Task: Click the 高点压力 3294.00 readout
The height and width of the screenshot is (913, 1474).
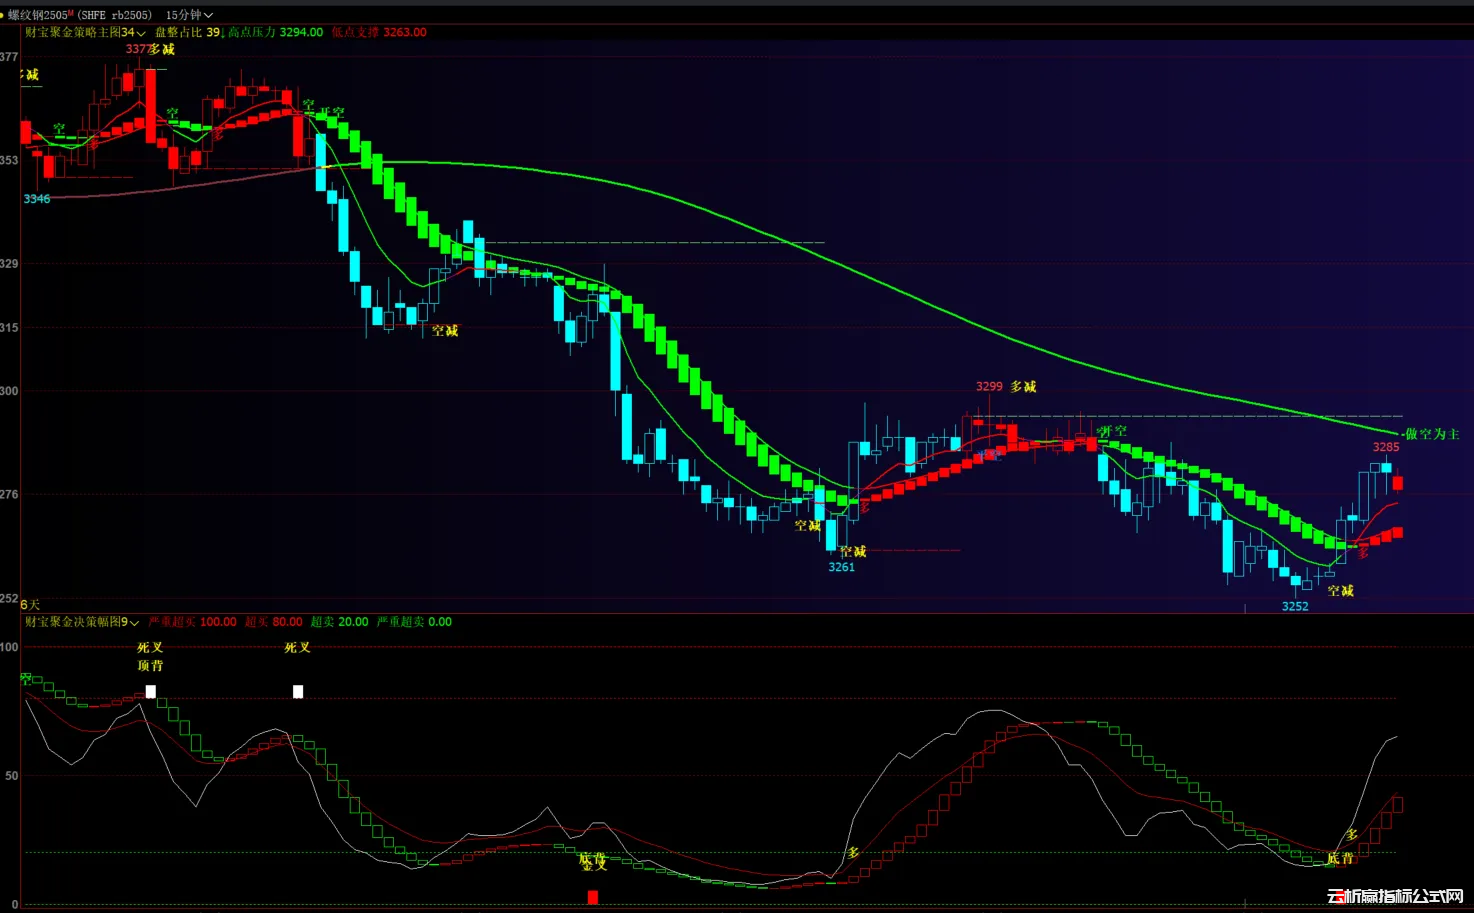Action: click(x=276, y=32)
